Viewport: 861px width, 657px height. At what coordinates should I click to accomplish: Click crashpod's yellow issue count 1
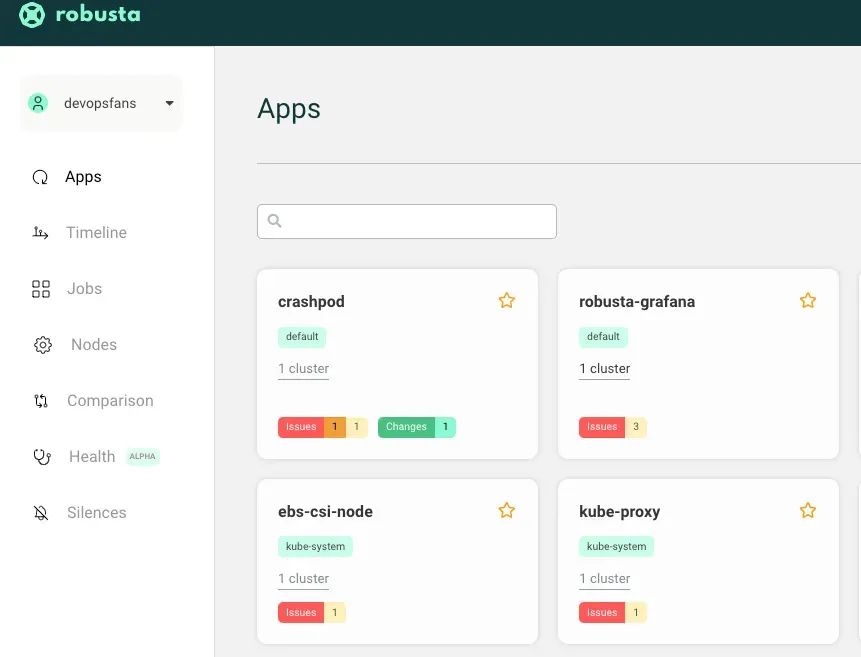click(x=356, y=427)
